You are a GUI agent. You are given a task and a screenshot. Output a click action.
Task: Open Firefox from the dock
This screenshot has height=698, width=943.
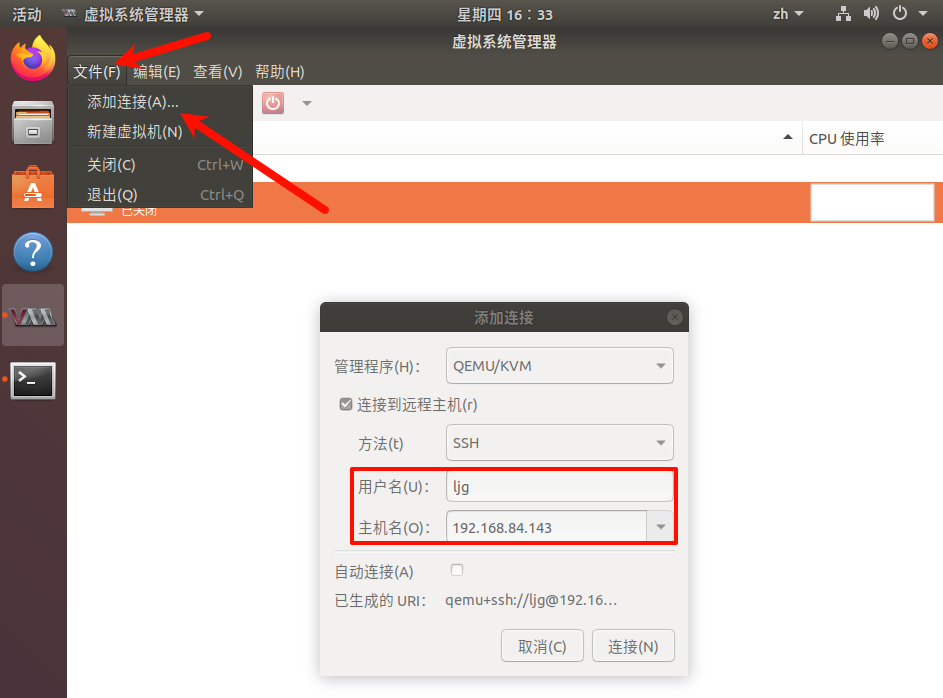pos(32,59)
